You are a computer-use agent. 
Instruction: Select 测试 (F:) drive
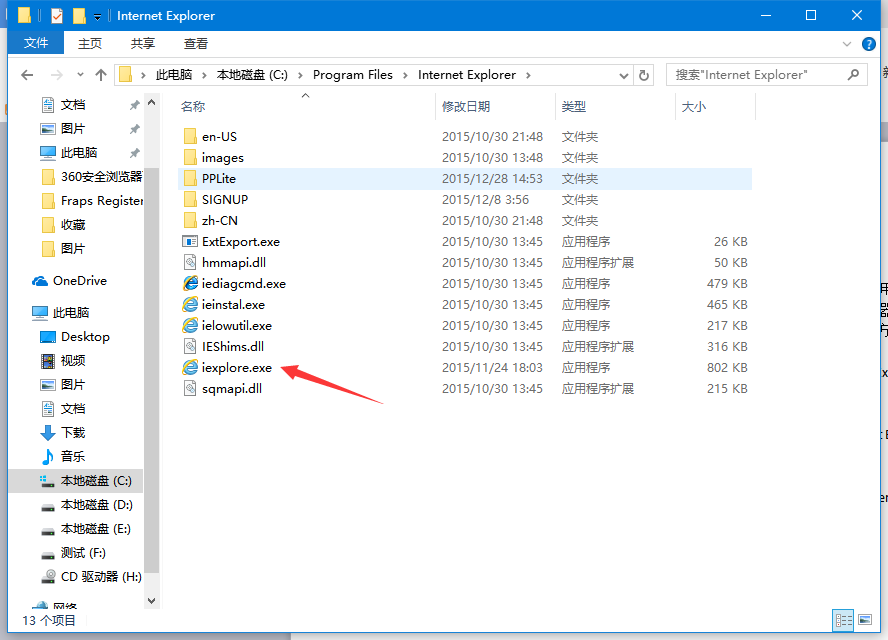click(x=83, y=552)
